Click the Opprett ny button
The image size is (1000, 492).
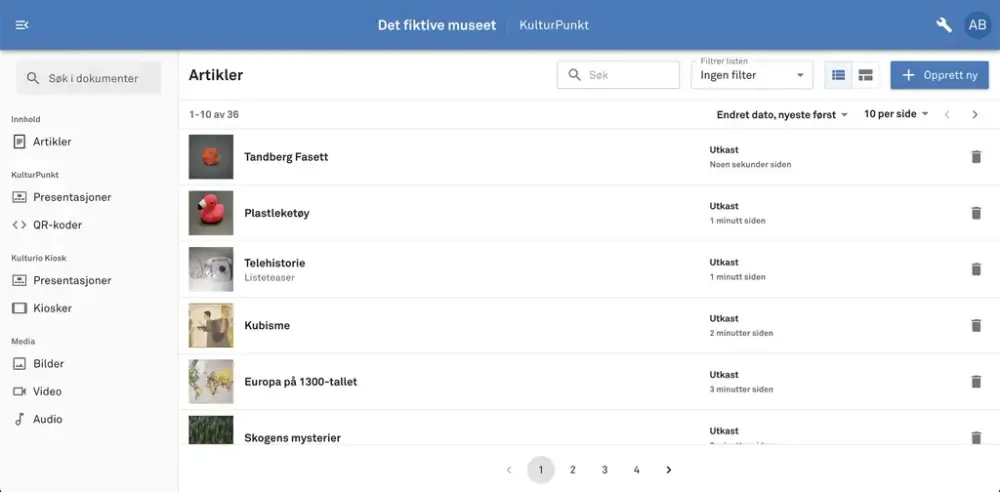point(939,75)
